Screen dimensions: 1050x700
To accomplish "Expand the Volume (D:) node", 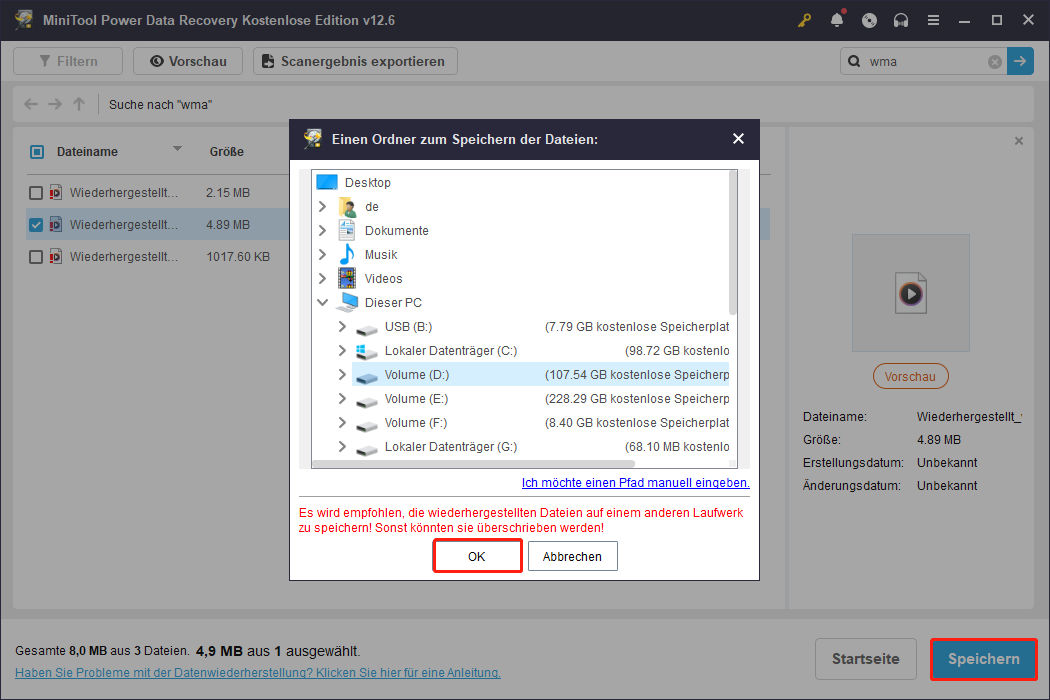I will [x=342, y=375].
